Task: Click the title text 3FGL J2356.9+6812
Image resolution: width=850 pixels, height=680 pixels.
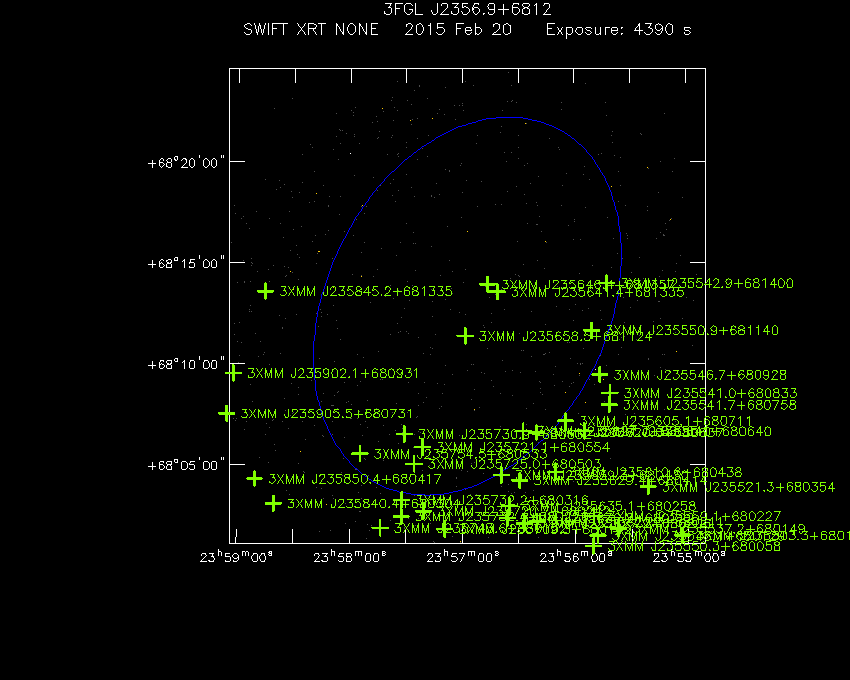Action: coord(467,10)
